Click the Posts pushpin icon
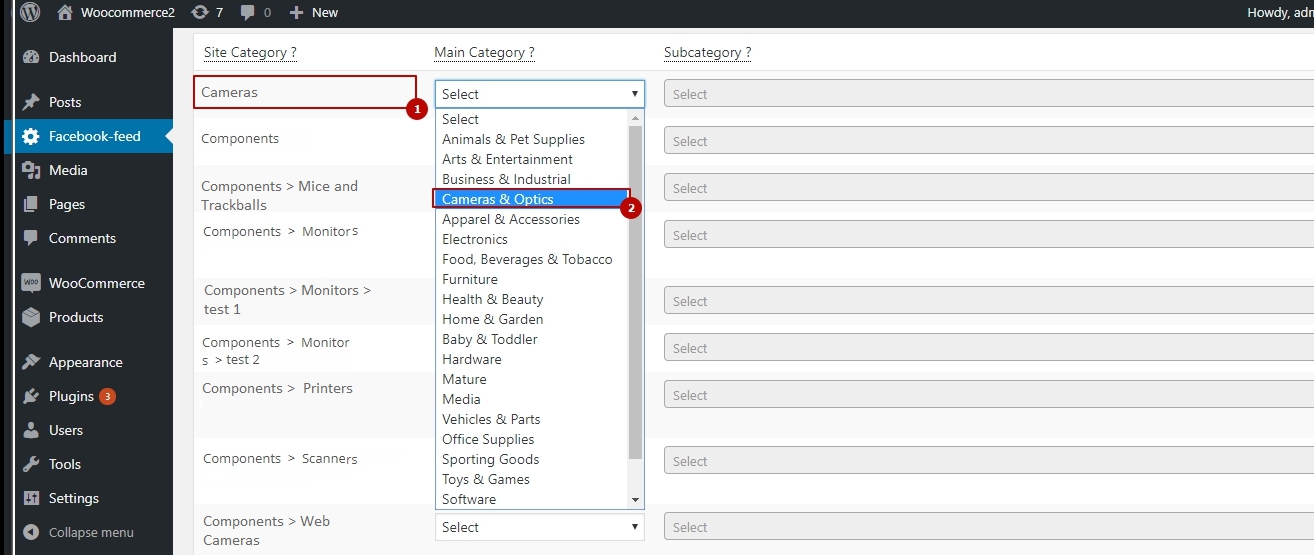This screenshot has height=555, width=1314. (x=31, y=102)
